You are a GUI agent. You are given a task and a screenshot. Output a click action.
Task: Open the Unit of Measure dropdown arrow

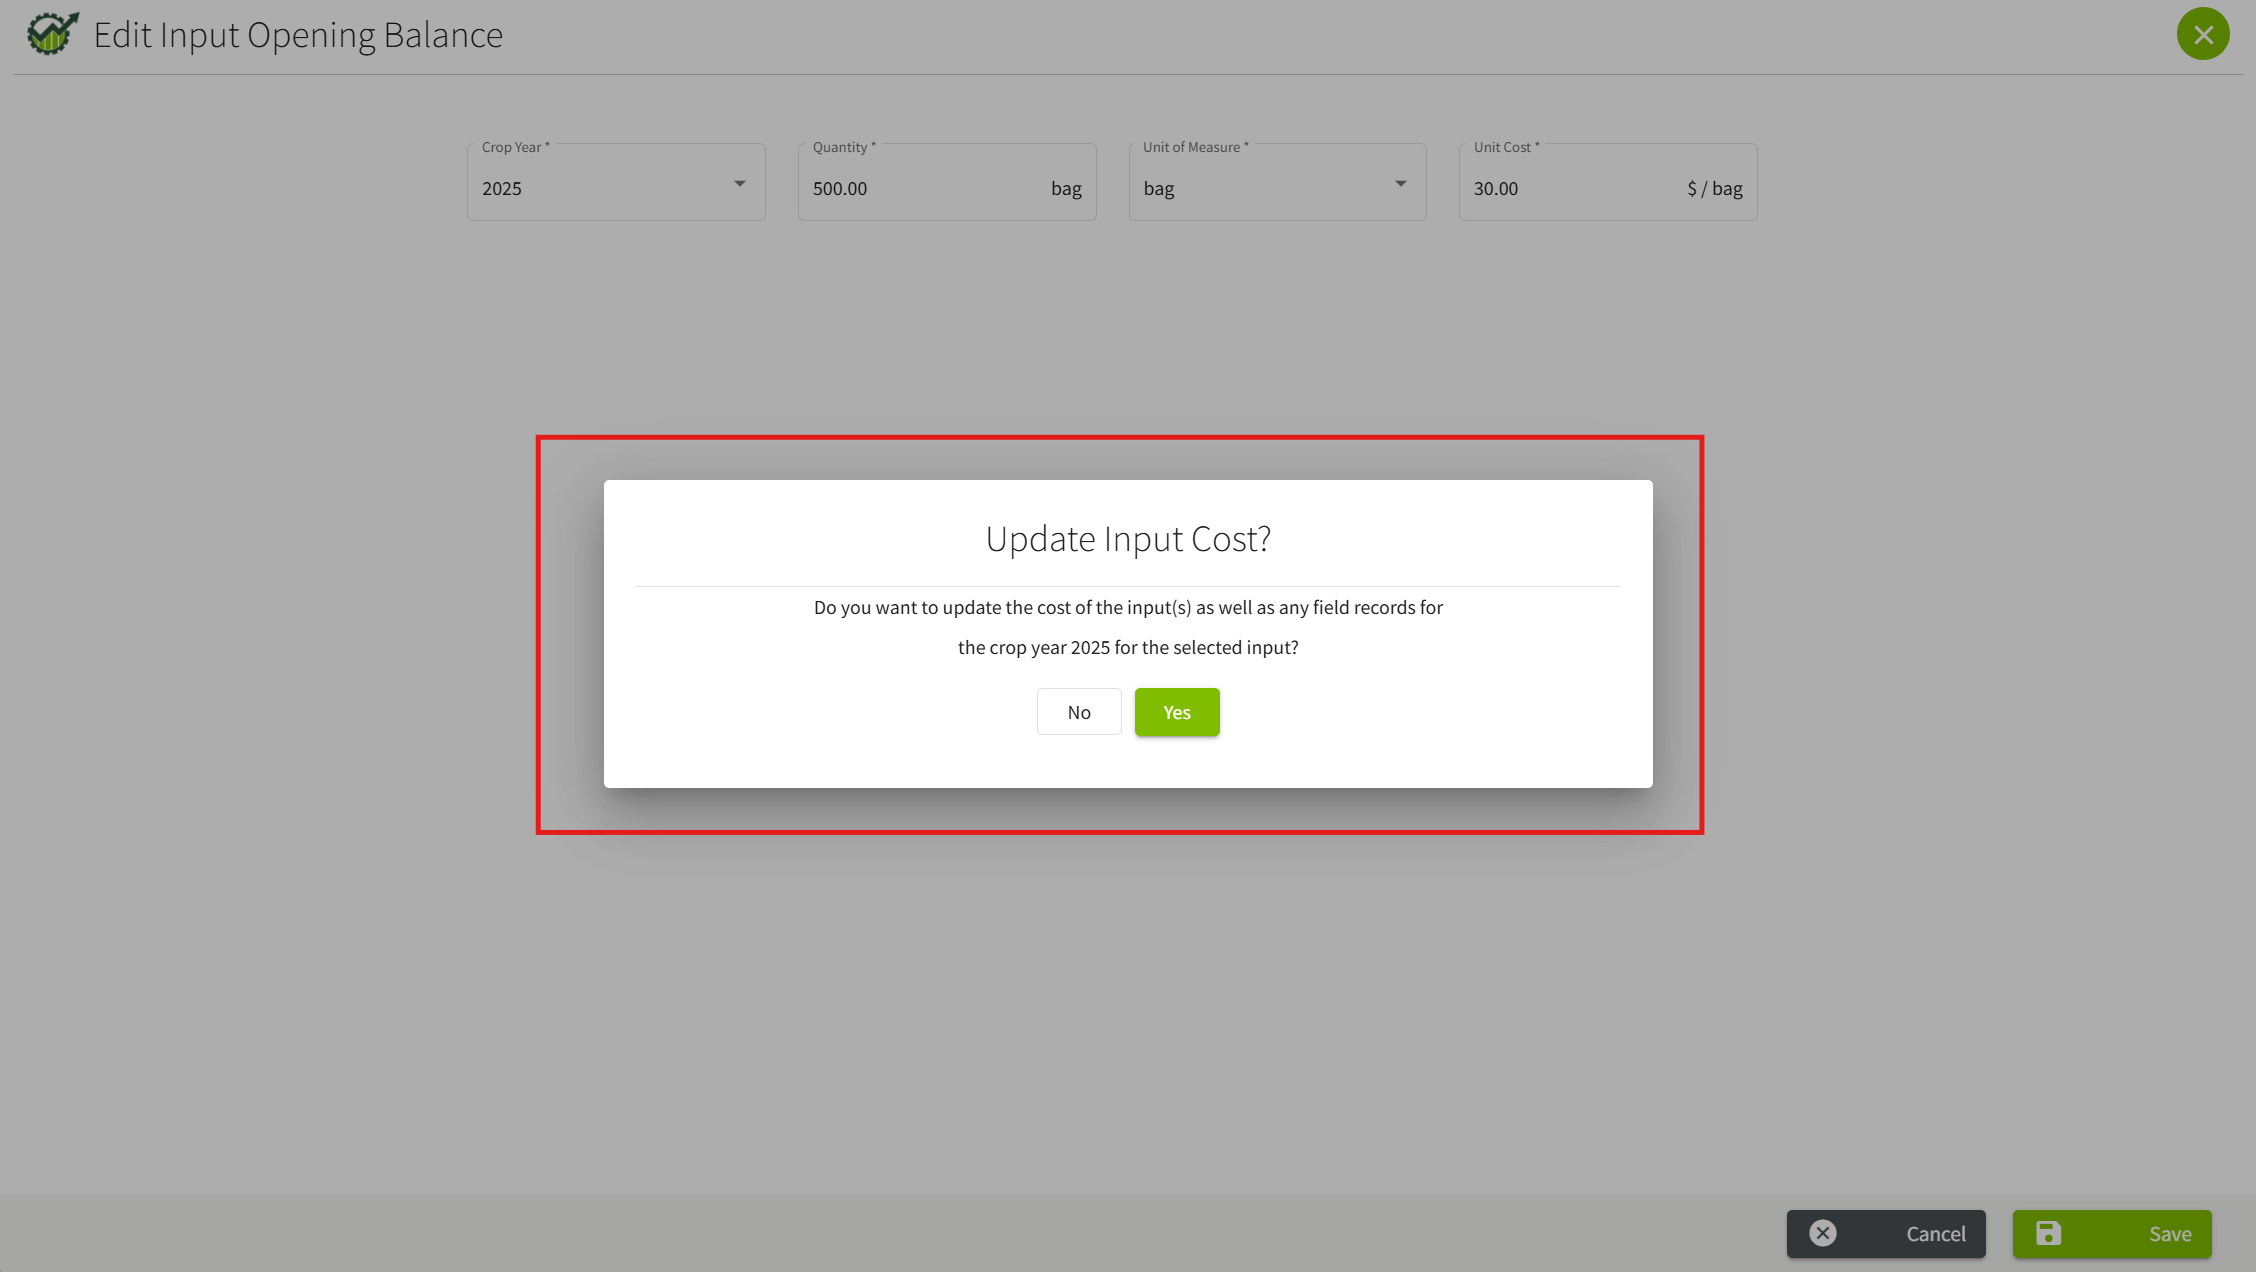1400,184
